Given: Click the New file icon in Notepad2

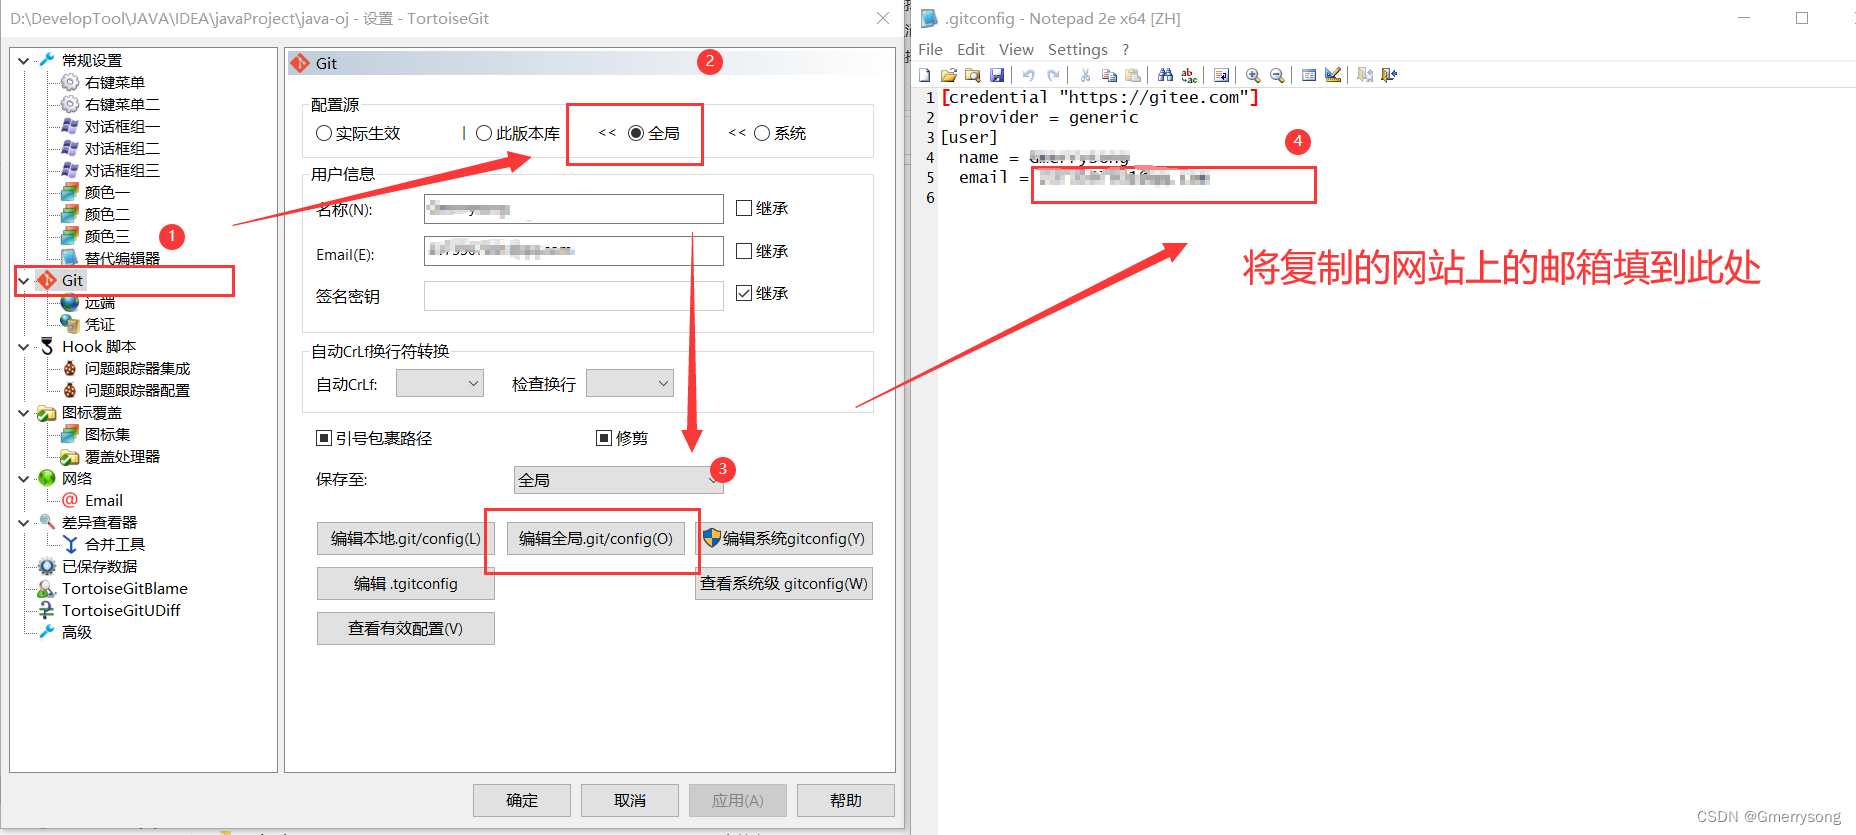Looking at the screenshot, I should [x=925, y=75].
